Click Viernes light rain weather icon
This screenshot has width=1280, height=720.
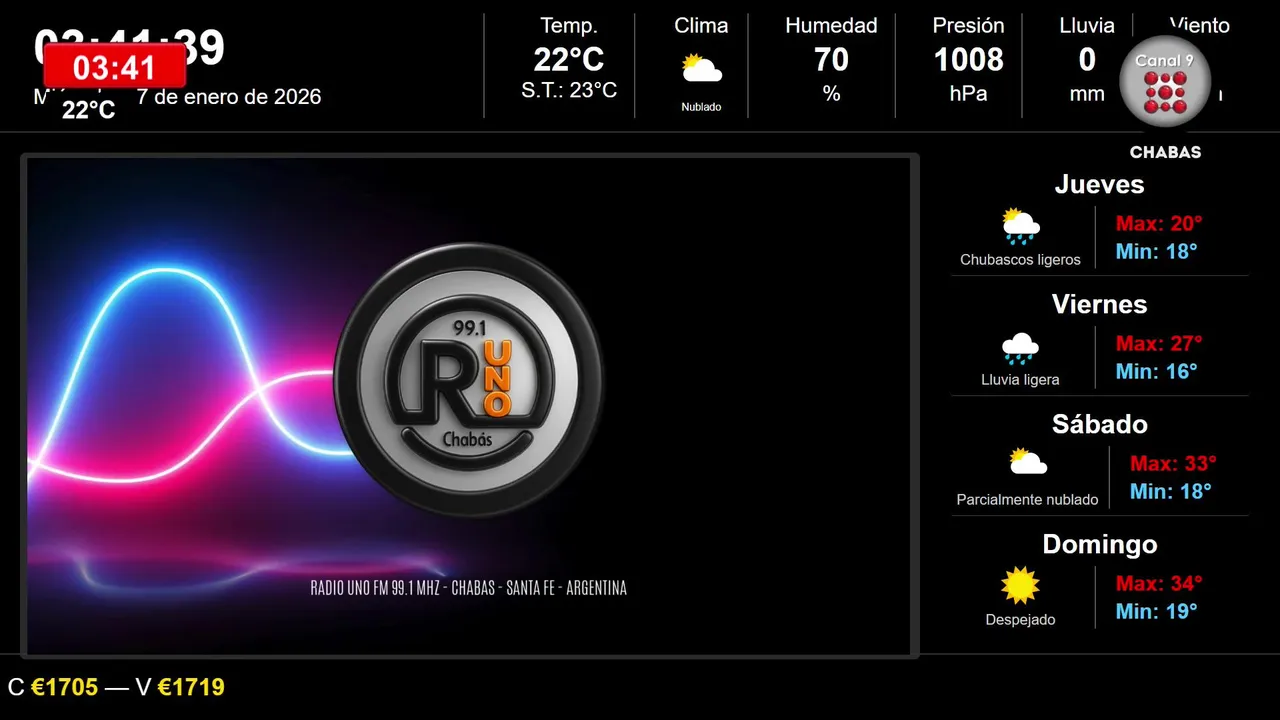[1020, 348]
